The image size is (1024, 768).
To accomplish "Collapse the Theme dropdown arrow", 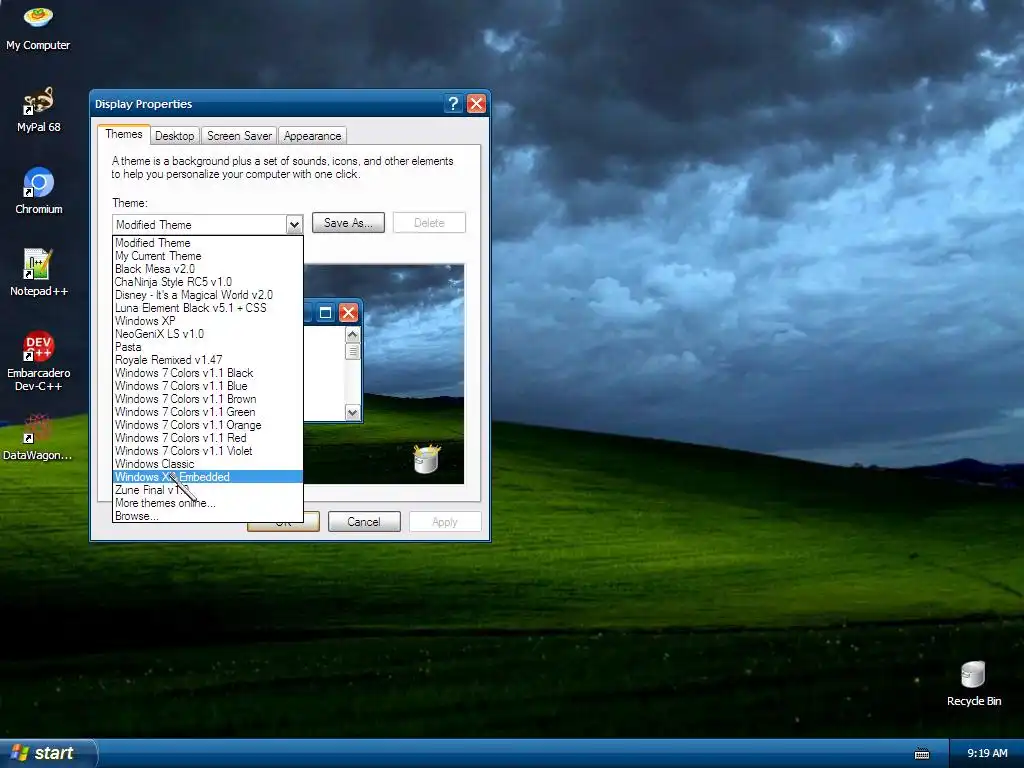I will 295,225.
